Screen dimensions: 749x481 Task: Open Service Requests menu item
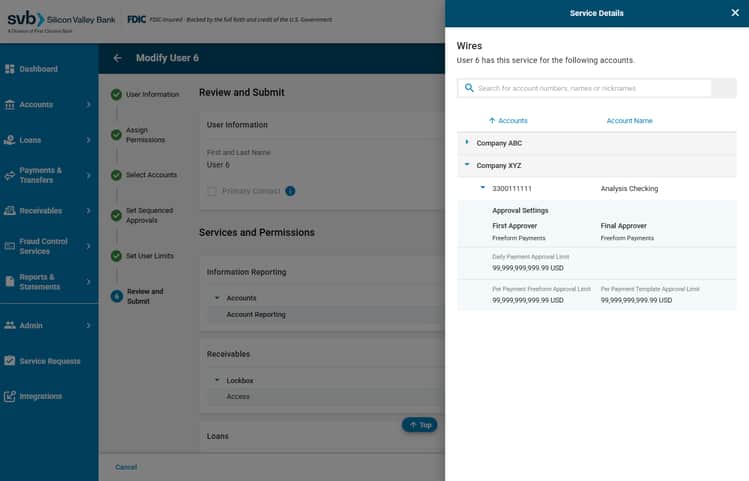click(x=50, y=361)
